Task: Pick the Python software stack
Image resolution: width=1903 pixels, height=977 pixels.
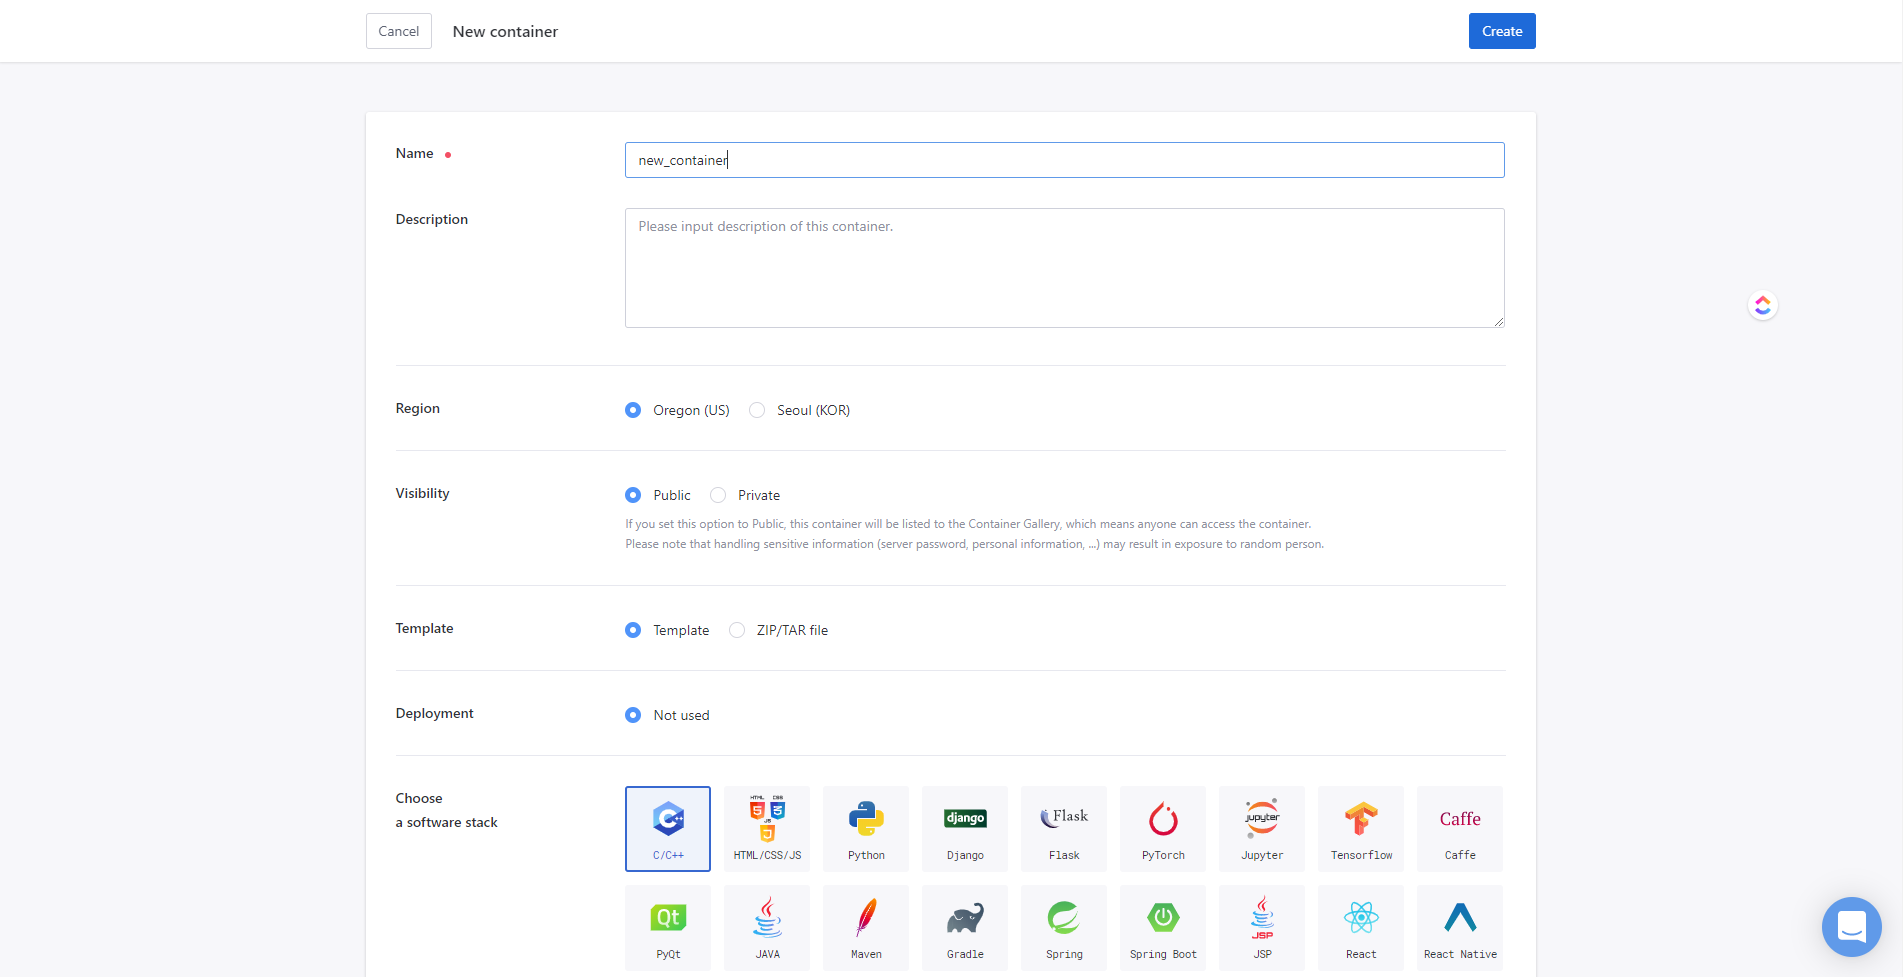Action: tap(866, 829)
